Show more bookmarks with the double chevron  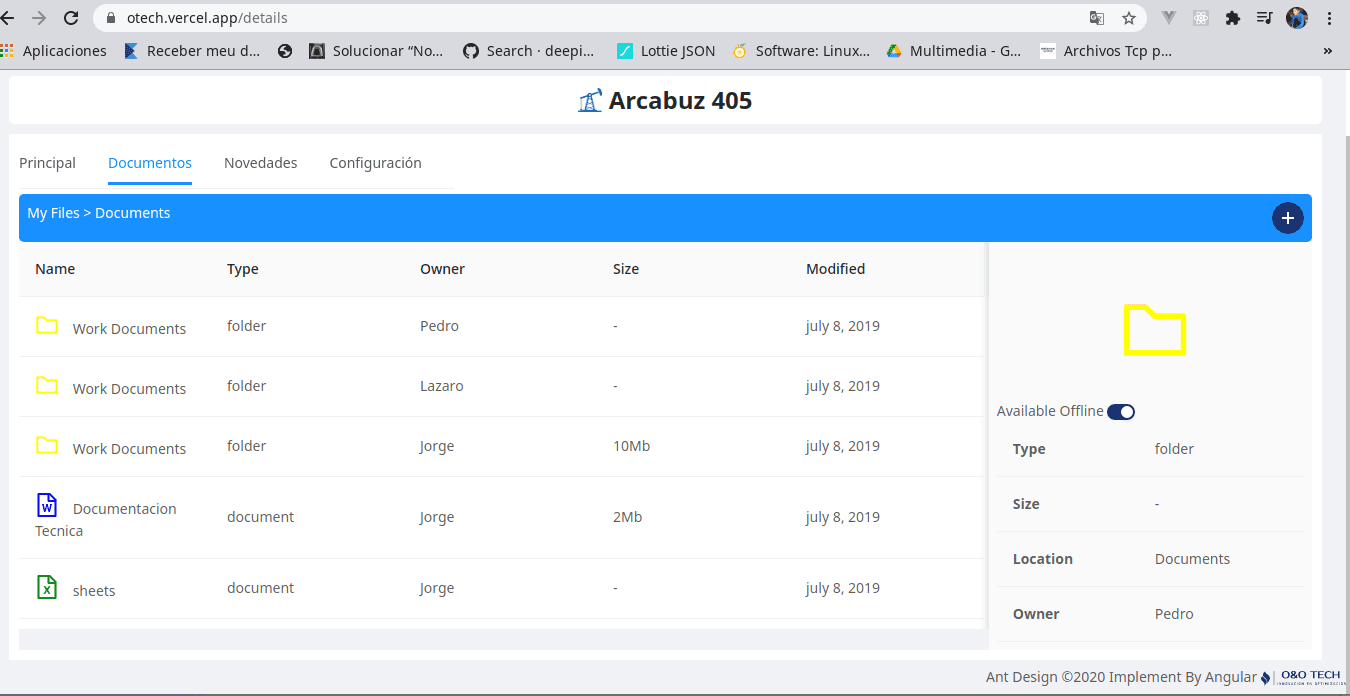[x=1328, y=51]
